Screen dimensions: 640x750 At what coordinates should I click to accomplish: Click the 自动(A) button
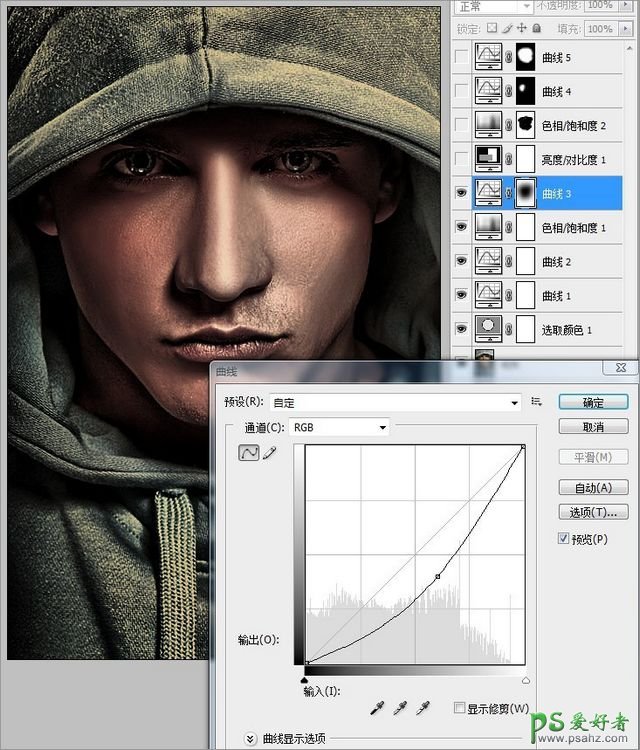click(x=593, y=488)
